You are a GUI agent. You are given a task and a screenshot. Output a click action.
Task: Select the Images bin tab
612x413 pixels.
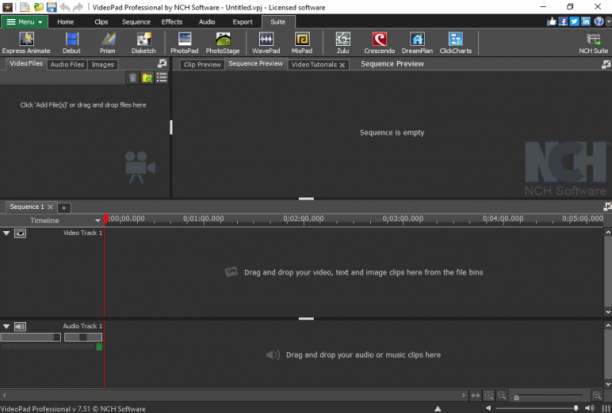(102, 64)
